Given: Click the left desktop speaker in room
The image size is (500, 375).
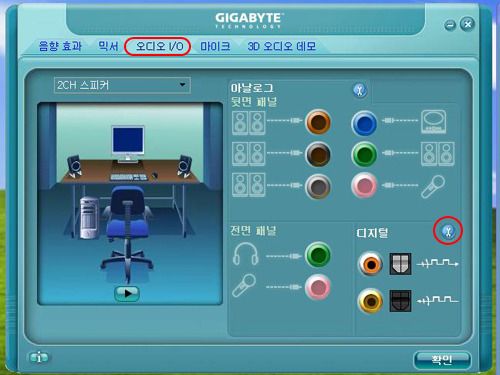Looking at the screenshot, I should point(75,166).
